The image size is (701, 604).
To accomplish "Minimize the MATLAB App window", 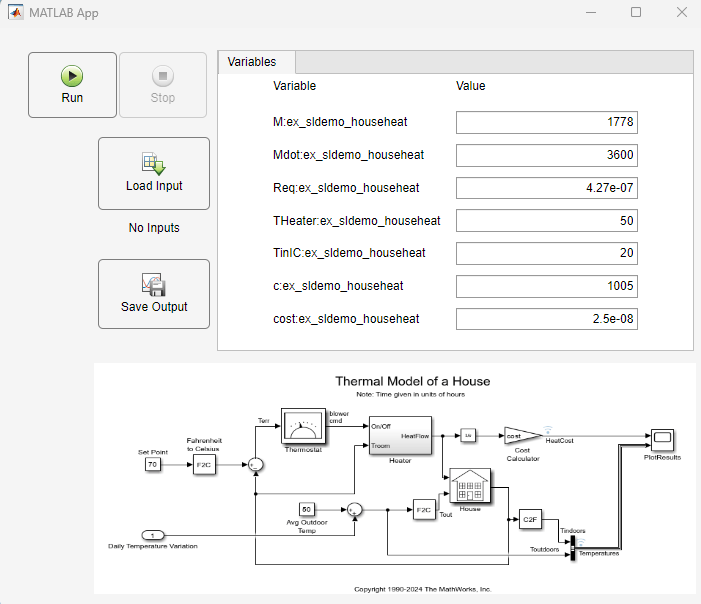I will (x=591, y=12).
